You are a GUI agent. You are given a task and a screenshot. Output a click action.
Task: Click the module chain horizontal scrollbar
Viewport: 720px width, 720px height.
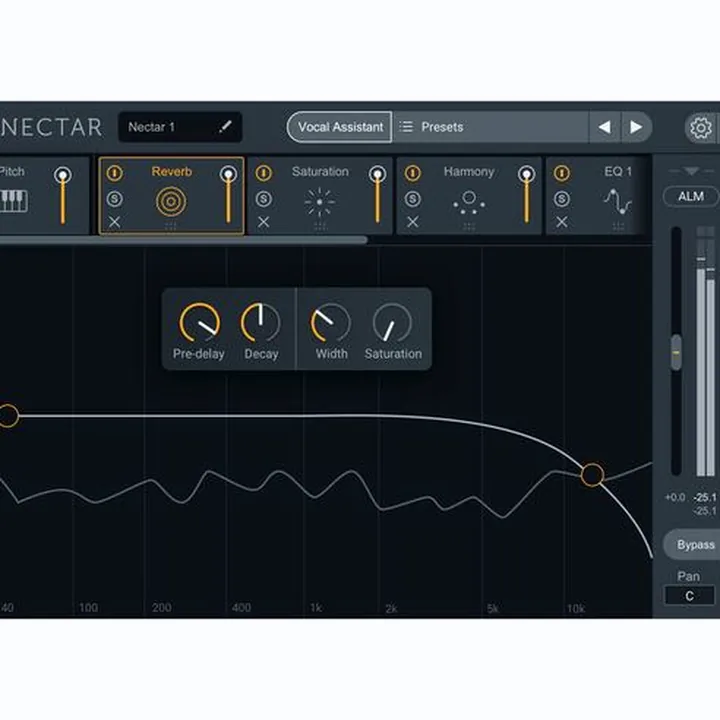(x=184, y=239)
